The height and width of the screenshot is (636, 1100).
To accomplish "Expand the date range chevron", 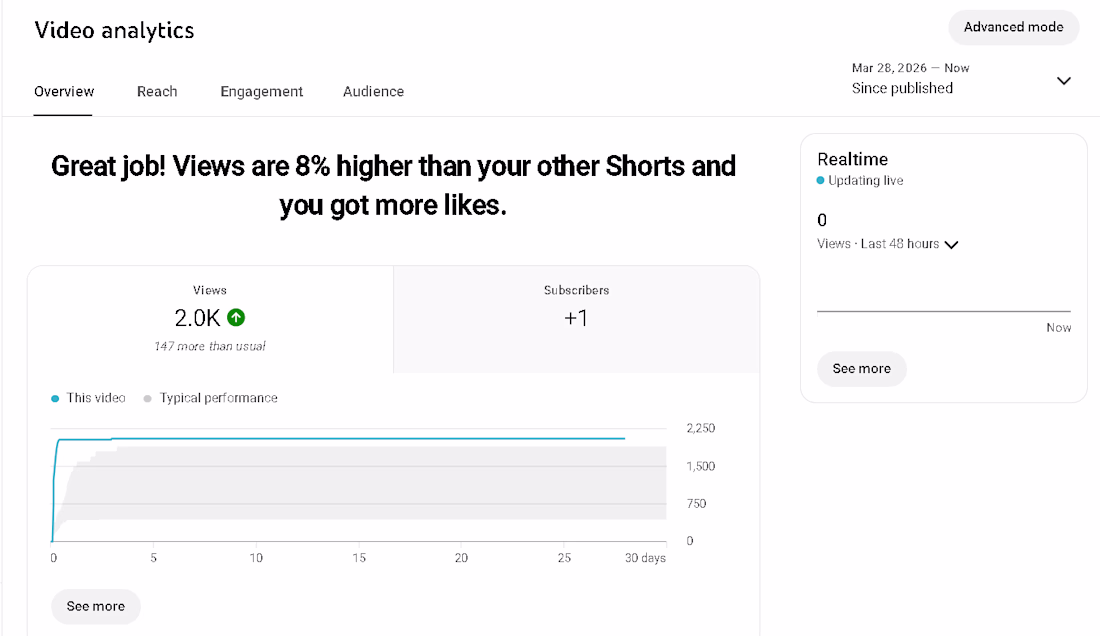I will click(x=1064, y=81).
